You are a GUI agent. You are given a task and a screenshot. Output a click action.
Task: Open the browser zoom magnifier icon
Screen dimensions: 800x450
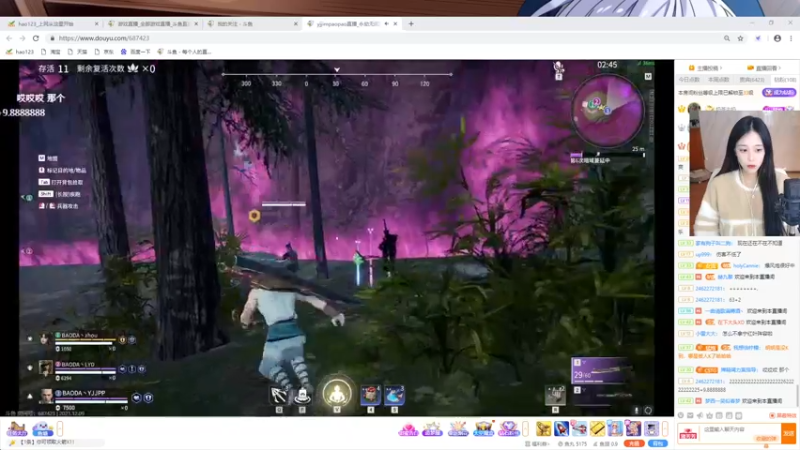pyautogui.click(x=727, y=38)
